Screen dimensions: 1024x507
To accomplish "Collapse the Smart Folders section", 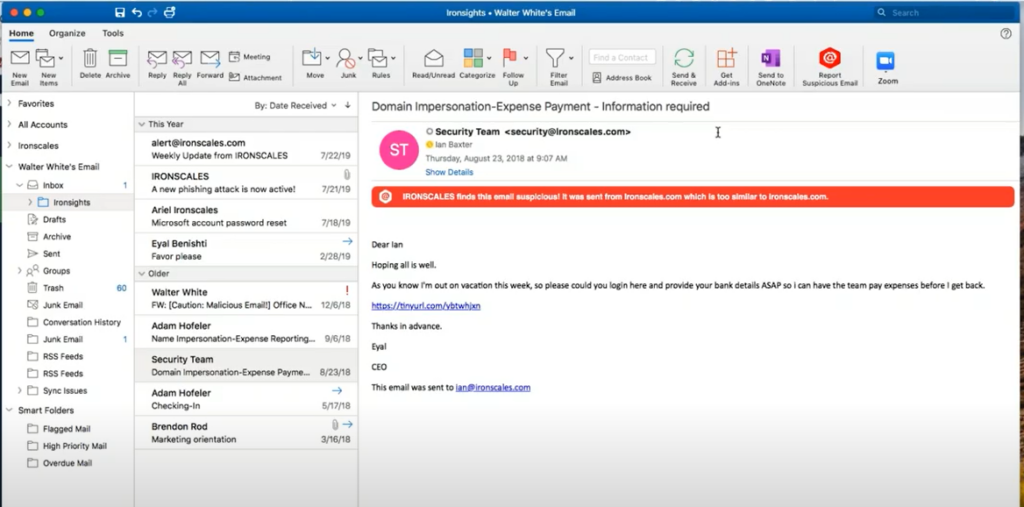I will 9,410.
